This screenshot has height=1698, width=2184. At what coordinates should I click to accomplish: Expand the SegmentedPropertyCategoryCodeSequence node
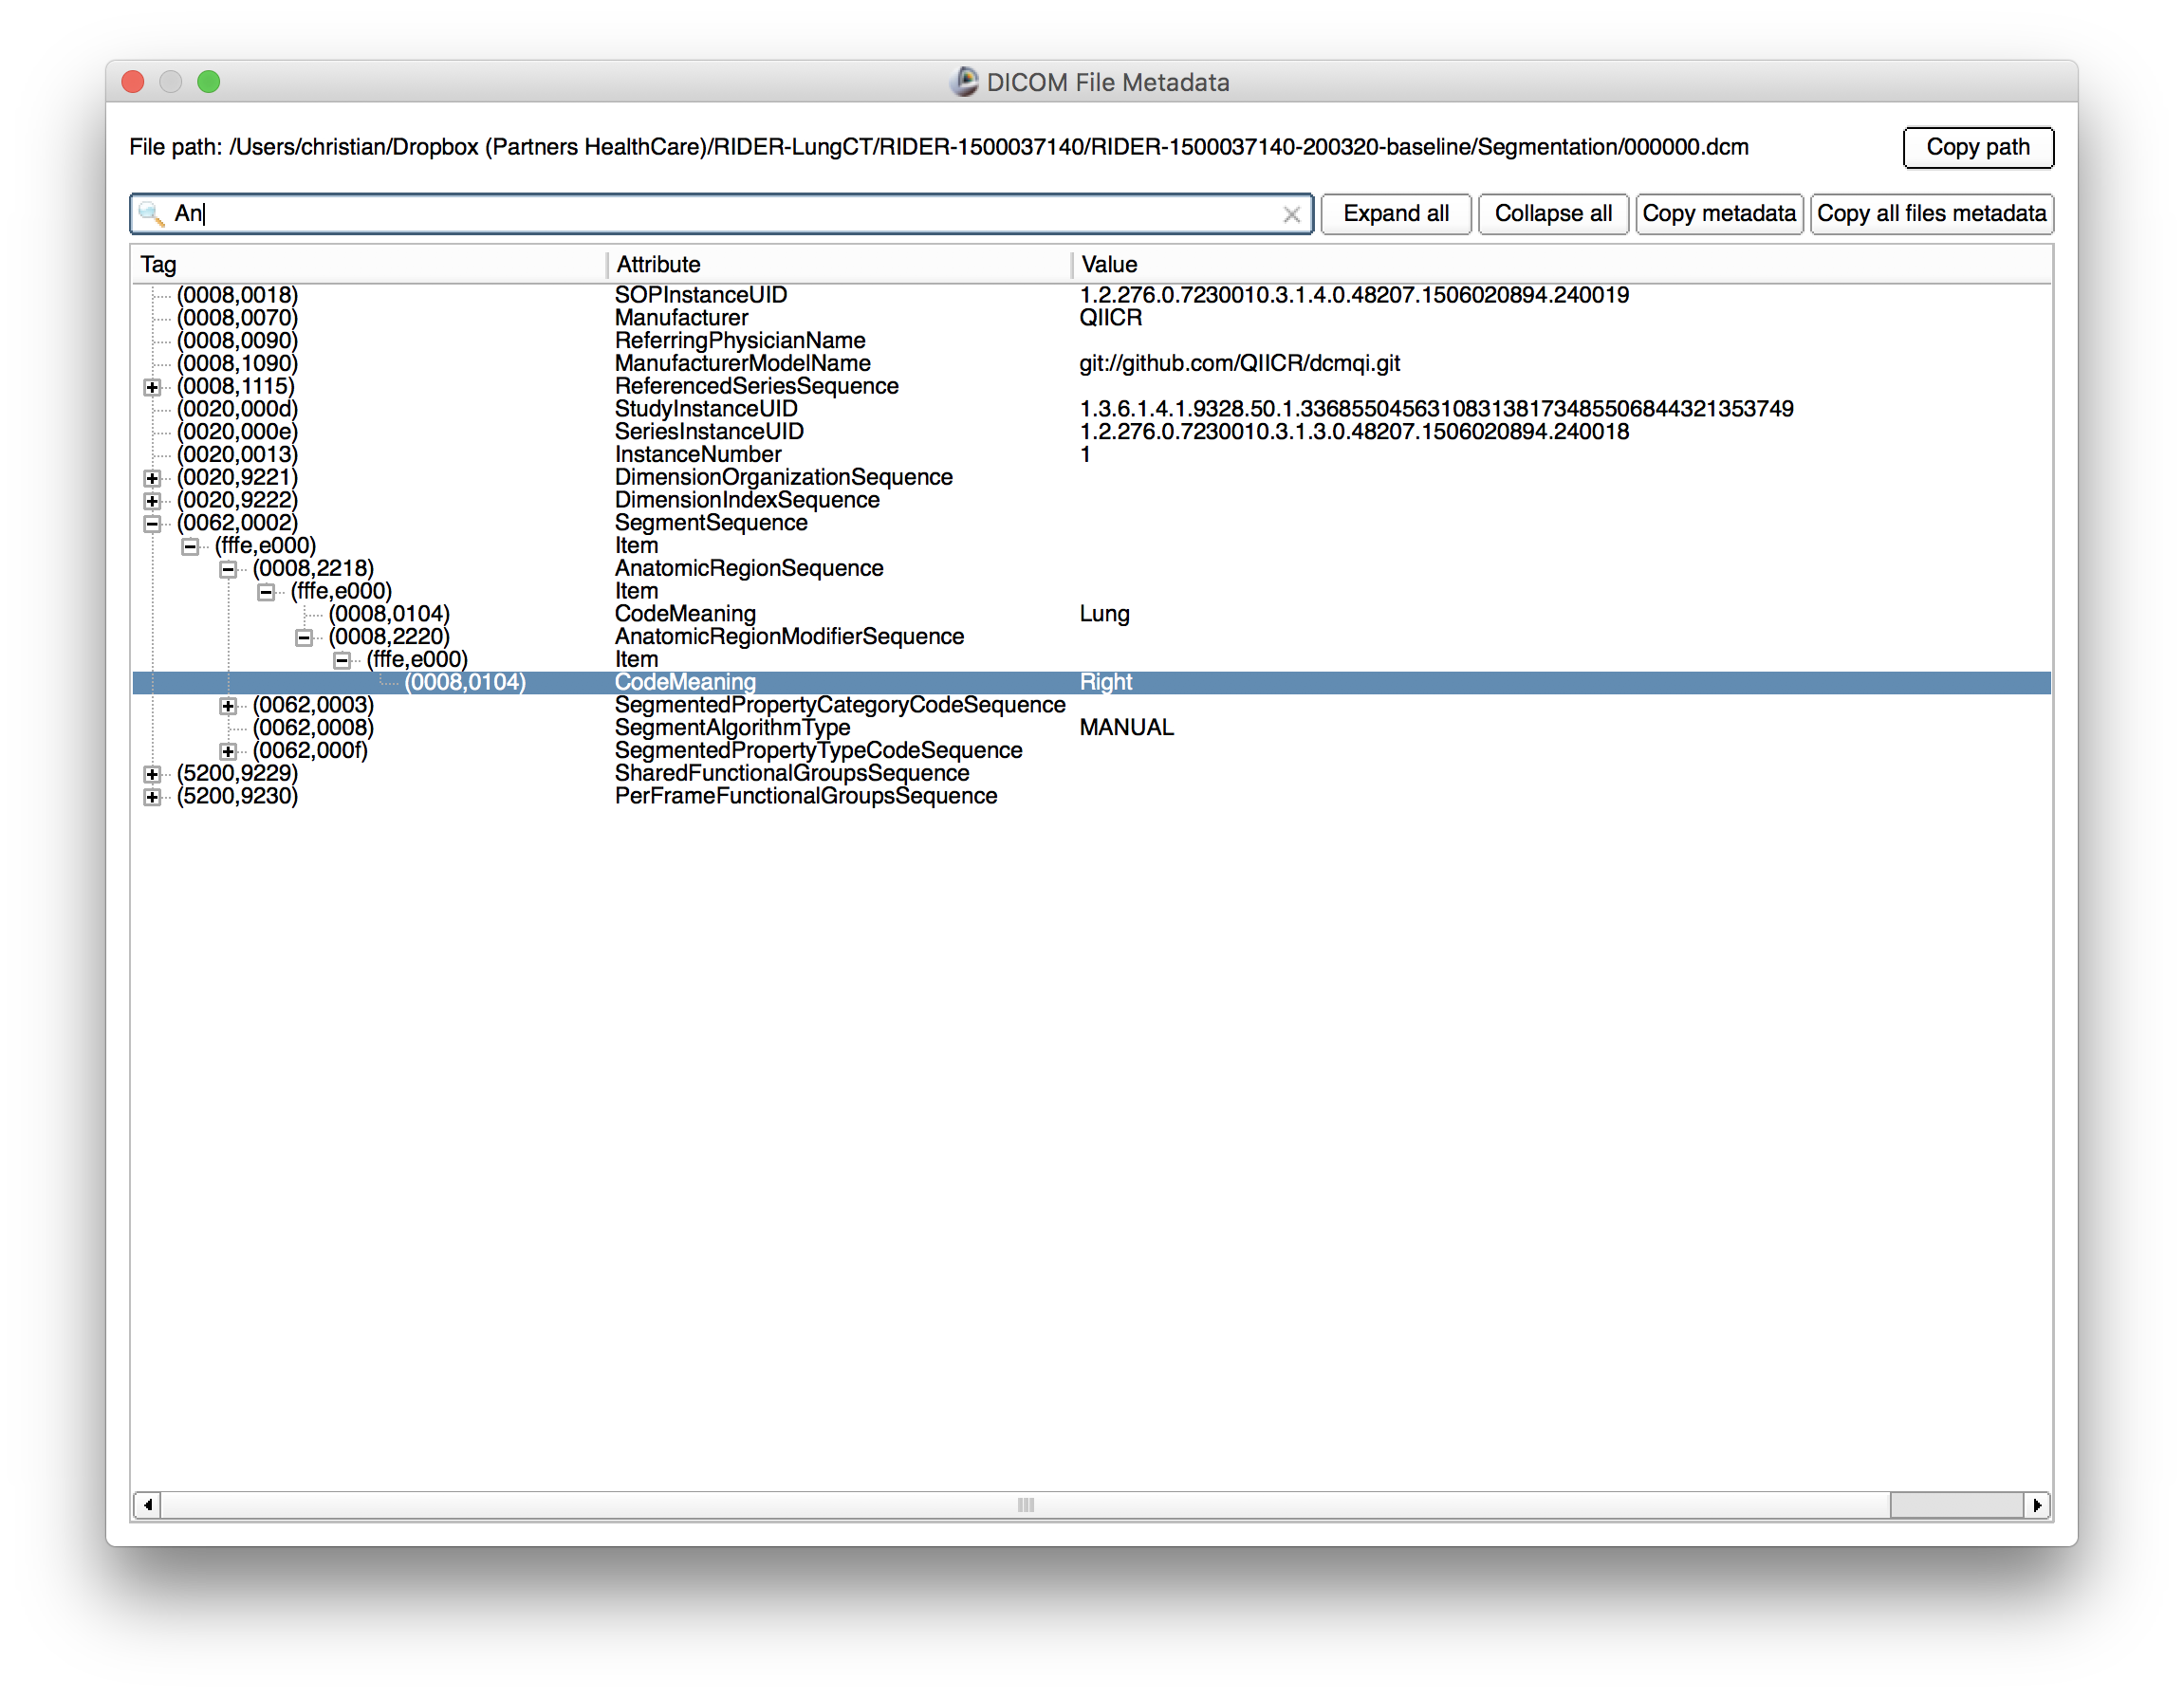click(x=228, y=705)
